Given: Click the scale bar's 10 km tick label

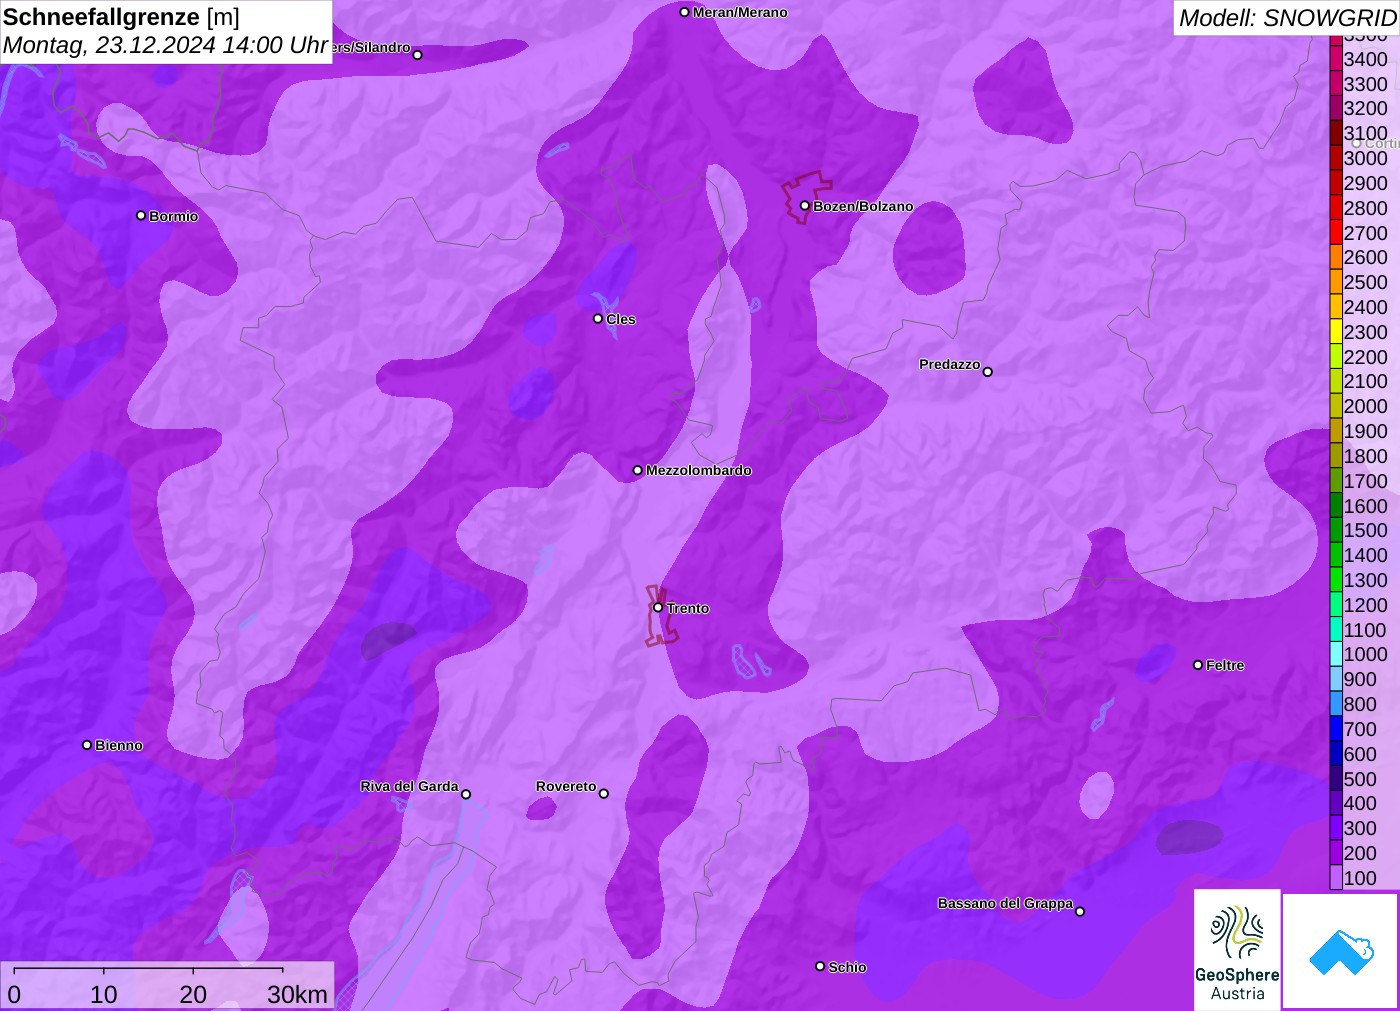Looking at the screenshot, I should (x=104, y=994).
